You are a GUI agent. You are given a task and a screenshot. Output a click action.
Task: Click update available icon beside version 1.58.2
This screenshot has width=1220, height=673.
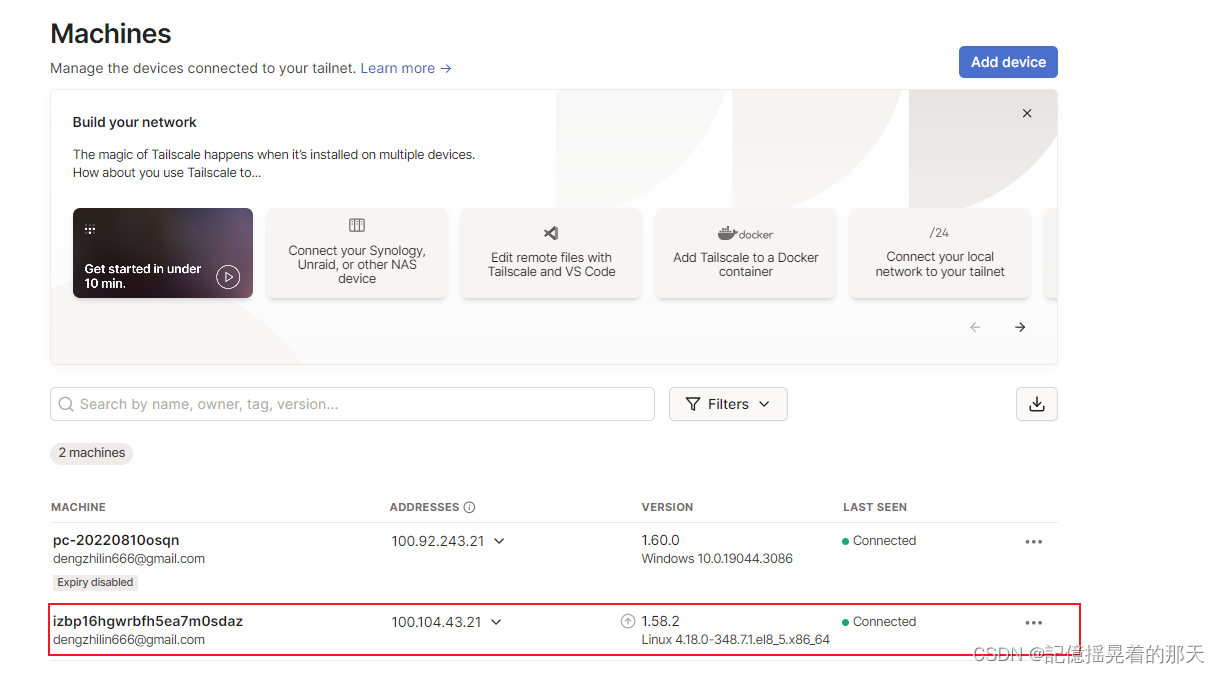pyautogui.click(x=628, y=621)
